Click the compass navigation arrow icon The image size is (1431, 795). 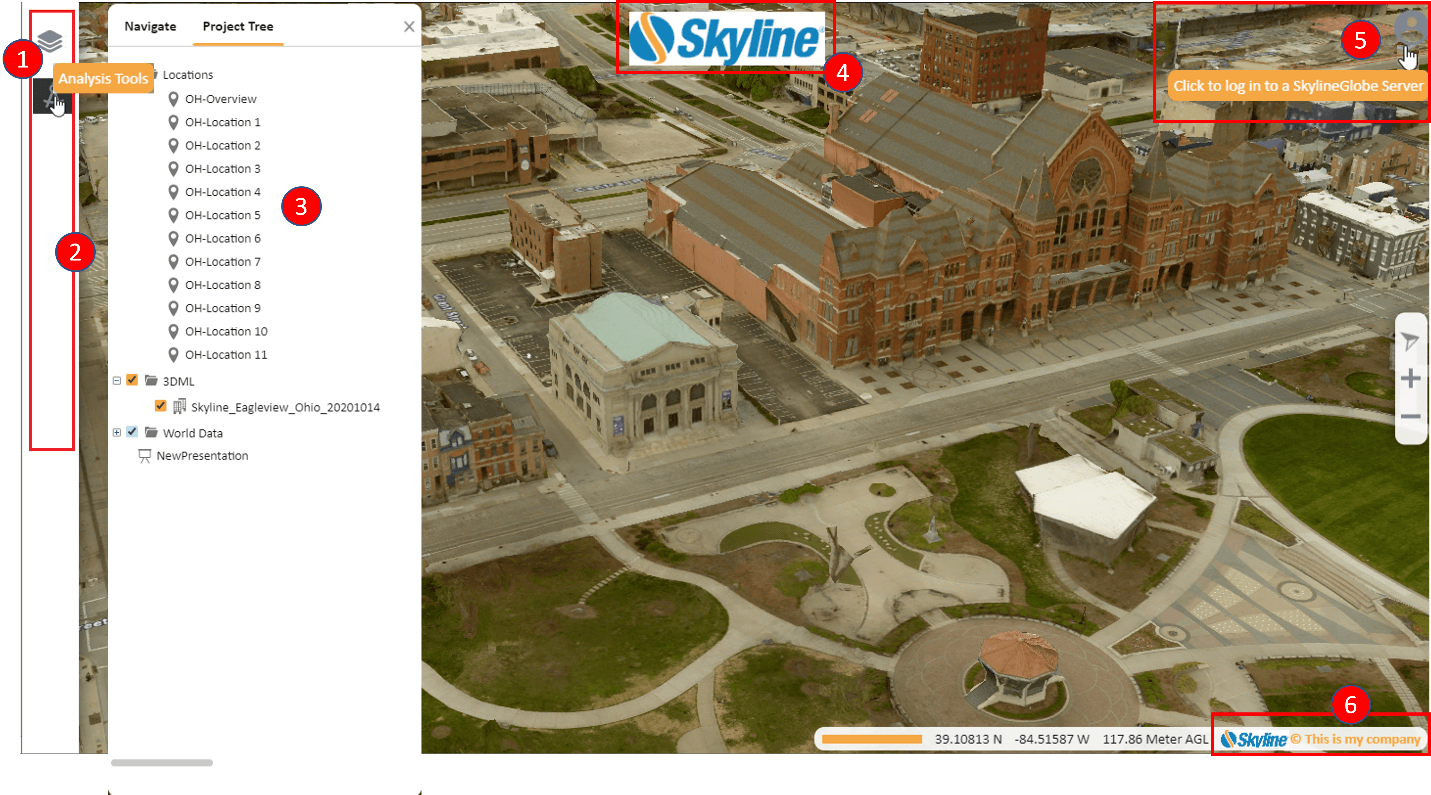point(1410,342)
